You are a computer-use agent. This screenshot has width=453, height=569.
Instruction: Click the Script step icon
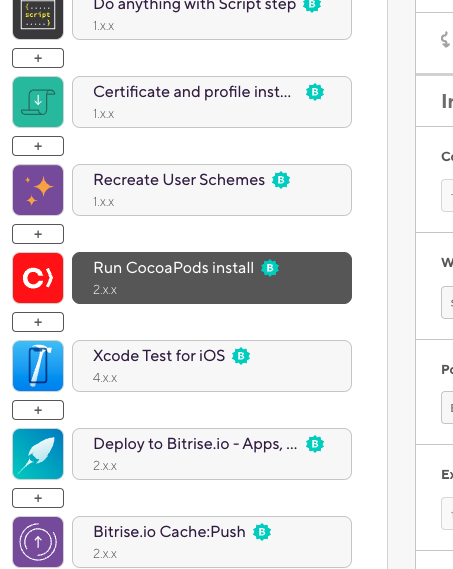[x=38, y=18]
